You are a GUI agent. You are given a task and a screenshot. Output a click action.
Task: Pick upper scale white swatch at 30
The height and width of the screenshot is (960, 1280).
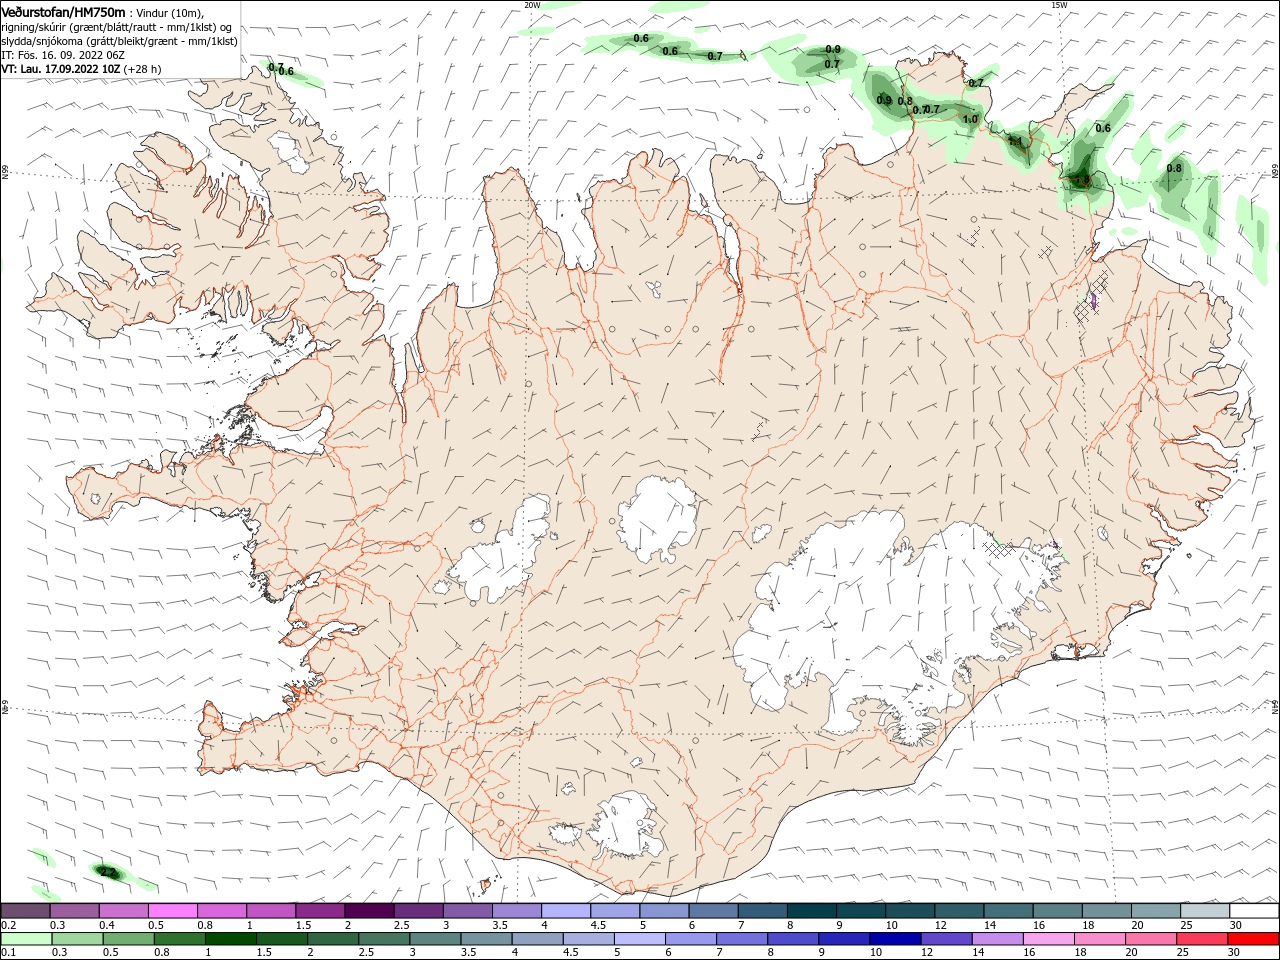coord(1255,911)
